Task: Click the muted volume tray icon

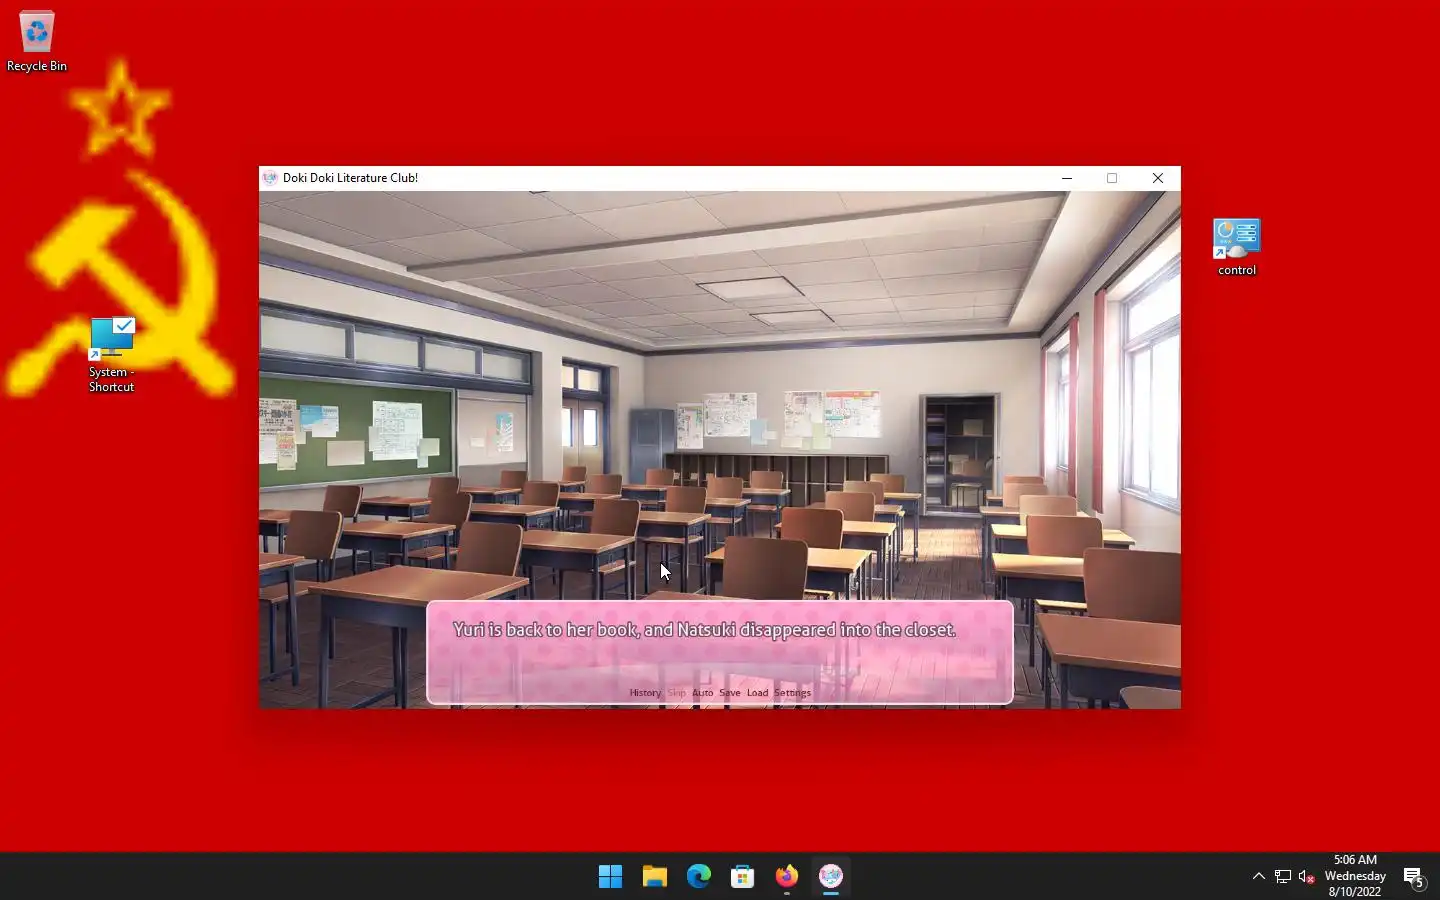Action: coord(1306,876)
